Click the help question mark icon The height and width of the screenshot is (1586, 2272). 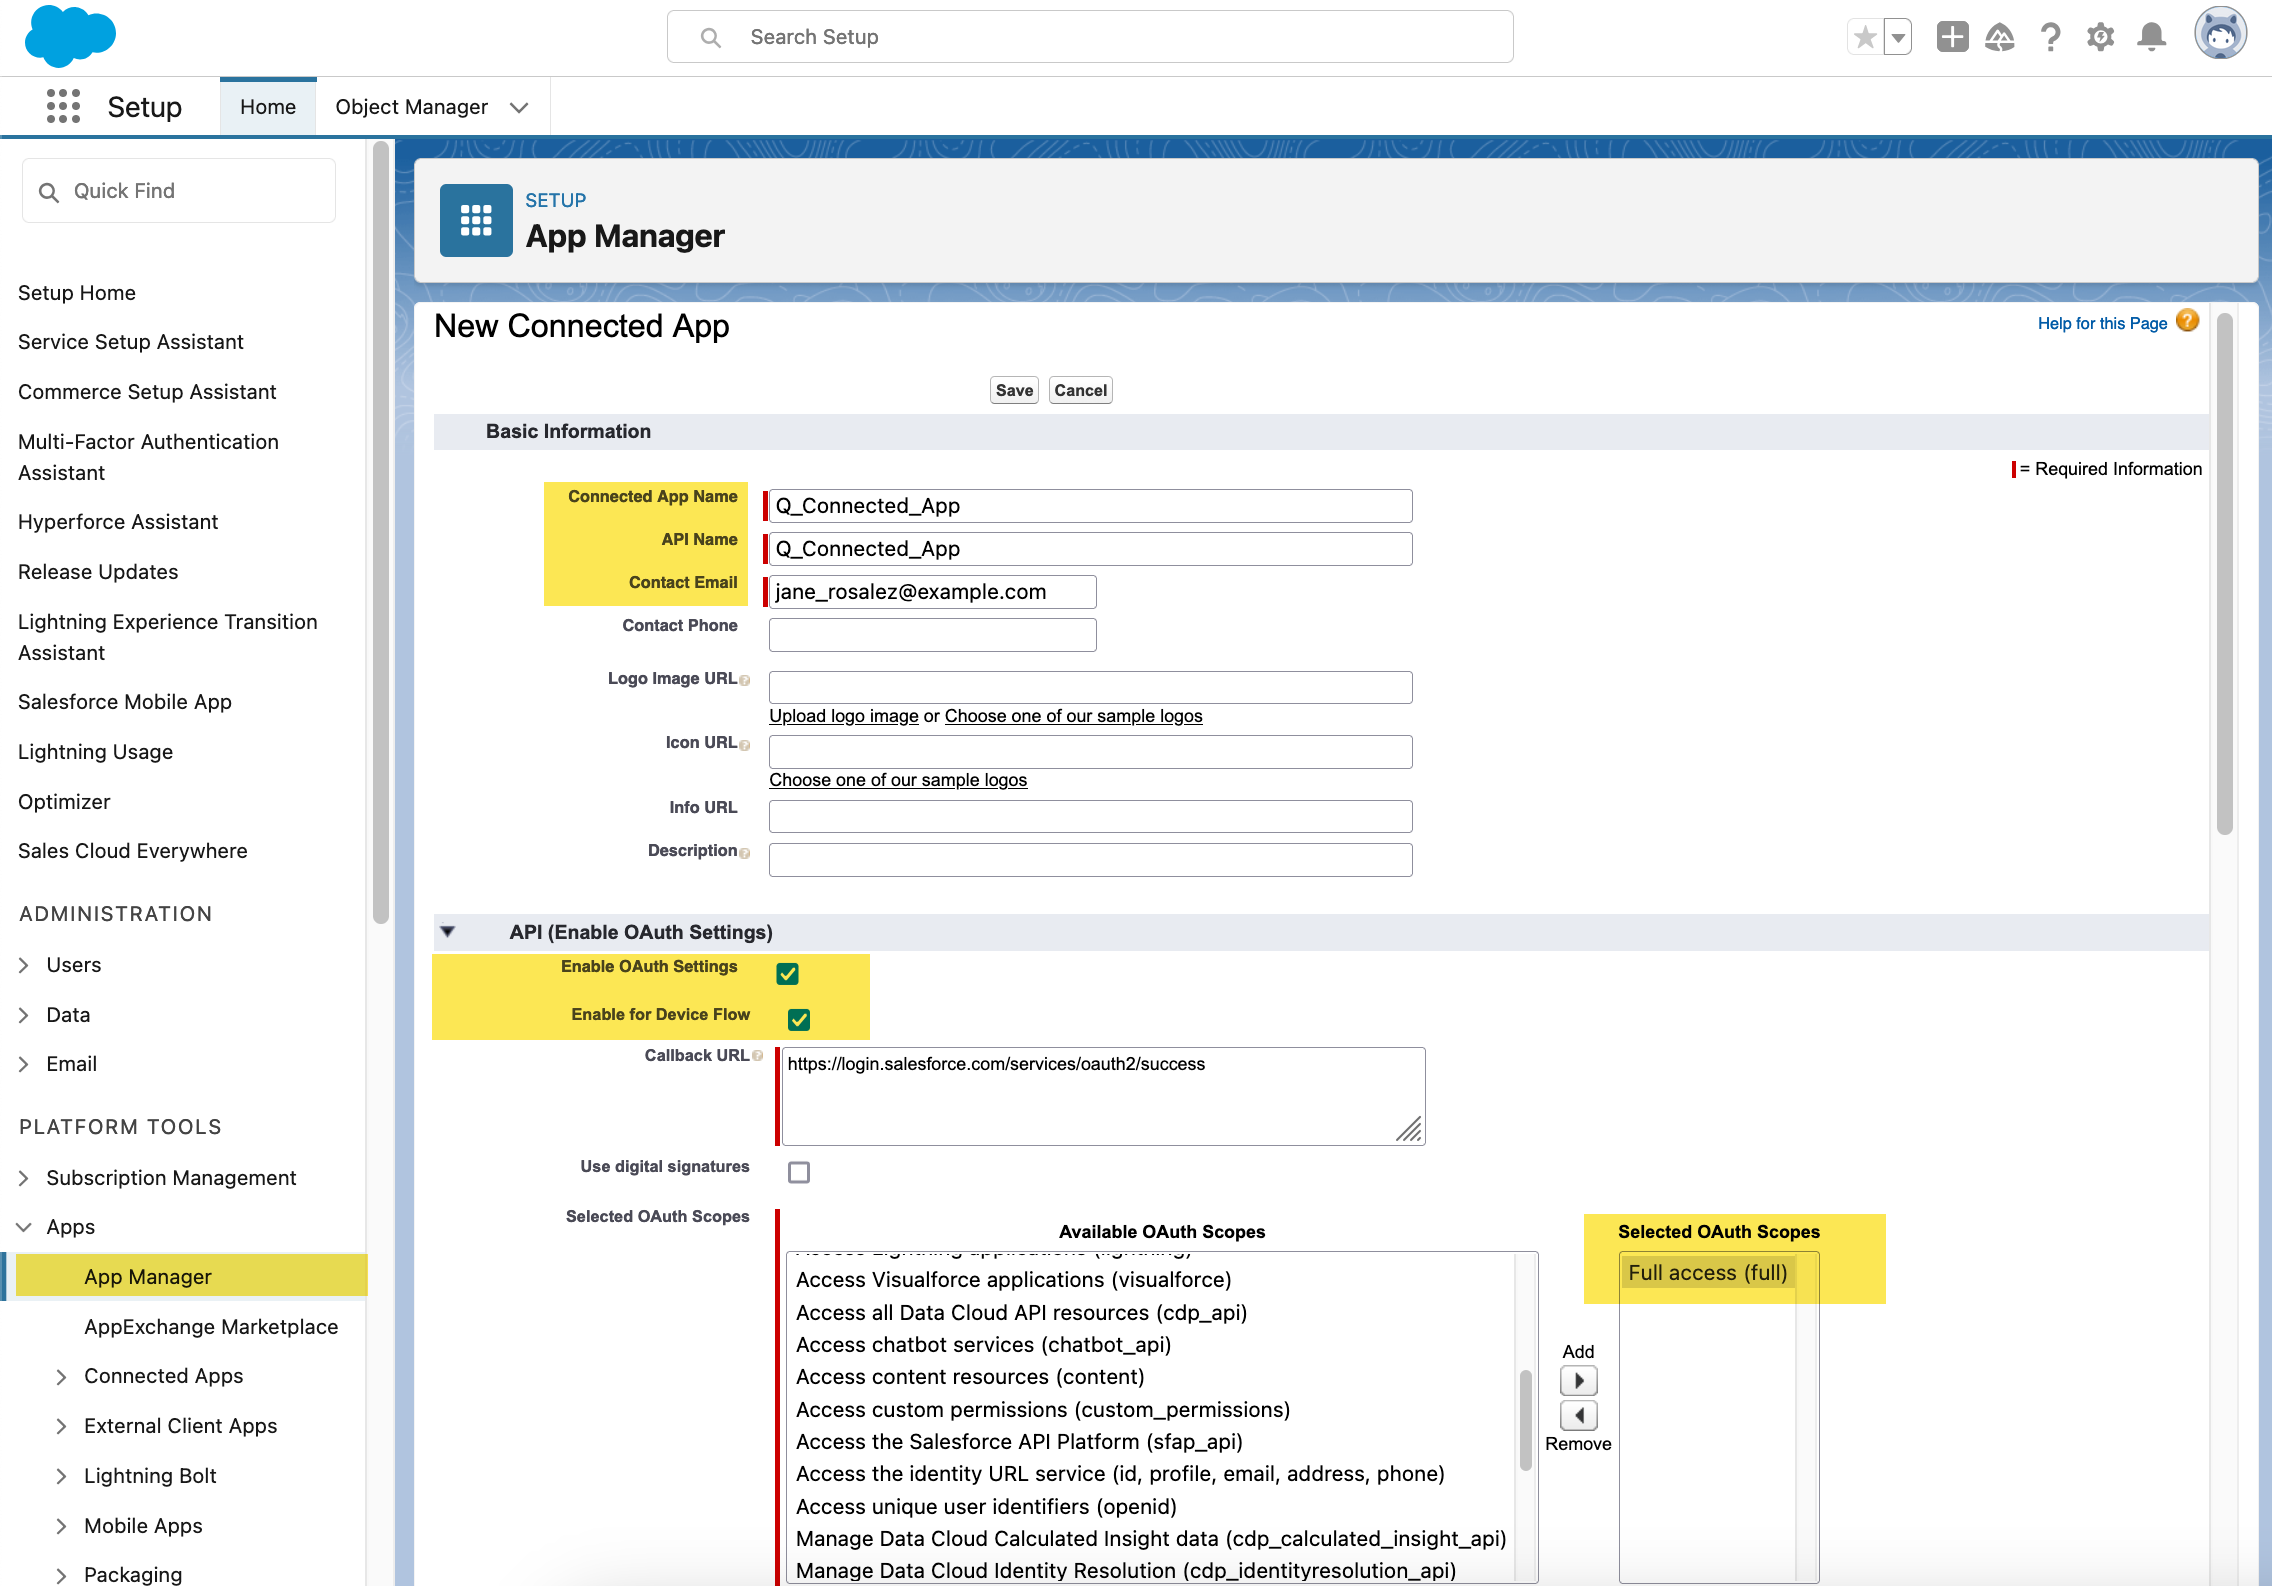tap(2050, 36)
